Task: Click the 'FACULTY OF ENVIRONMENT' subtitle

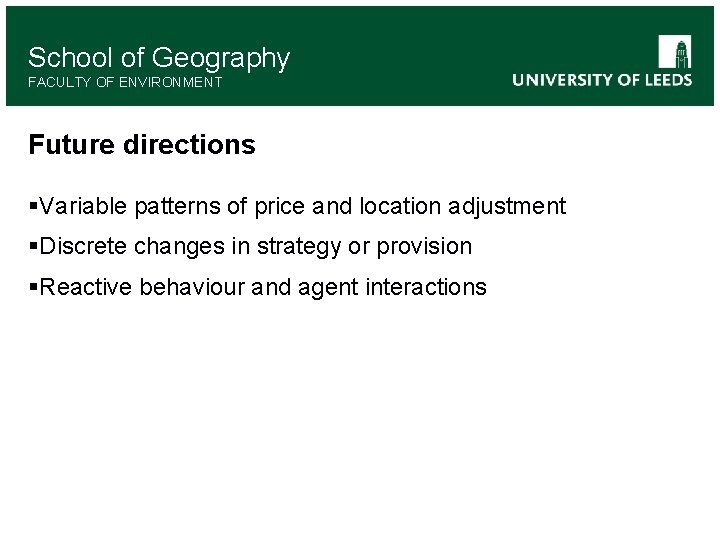Action: [x=125, y=82]
